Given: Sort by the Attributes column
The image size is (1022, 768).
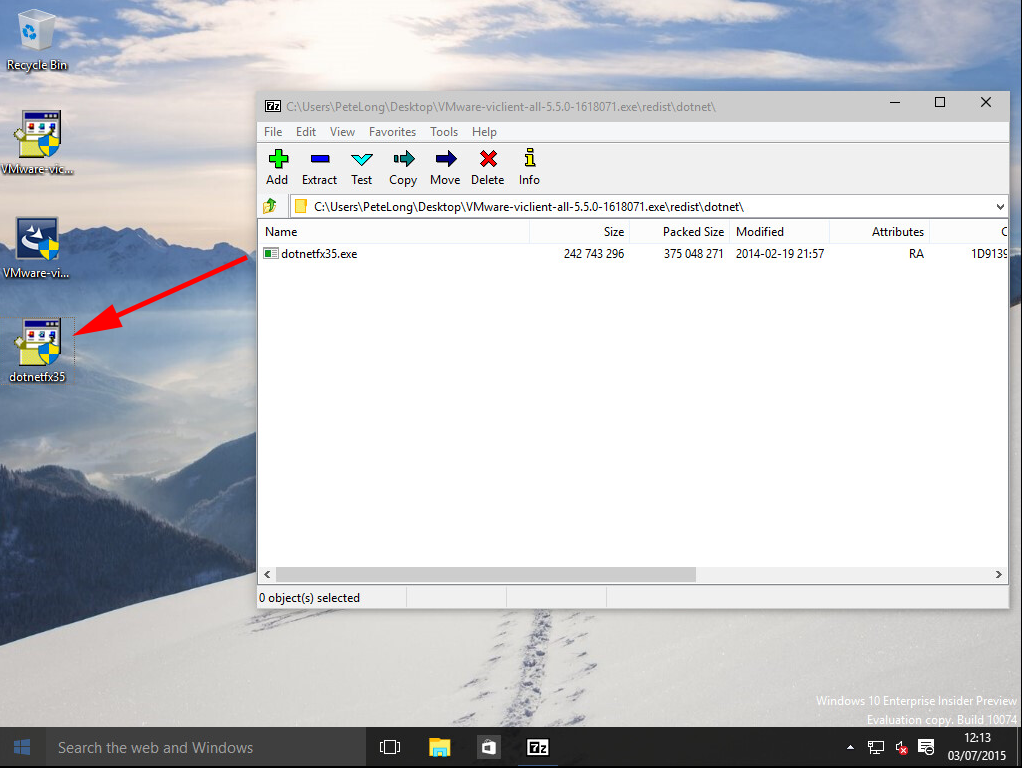Looking at the screenshot, I should 879,231.
